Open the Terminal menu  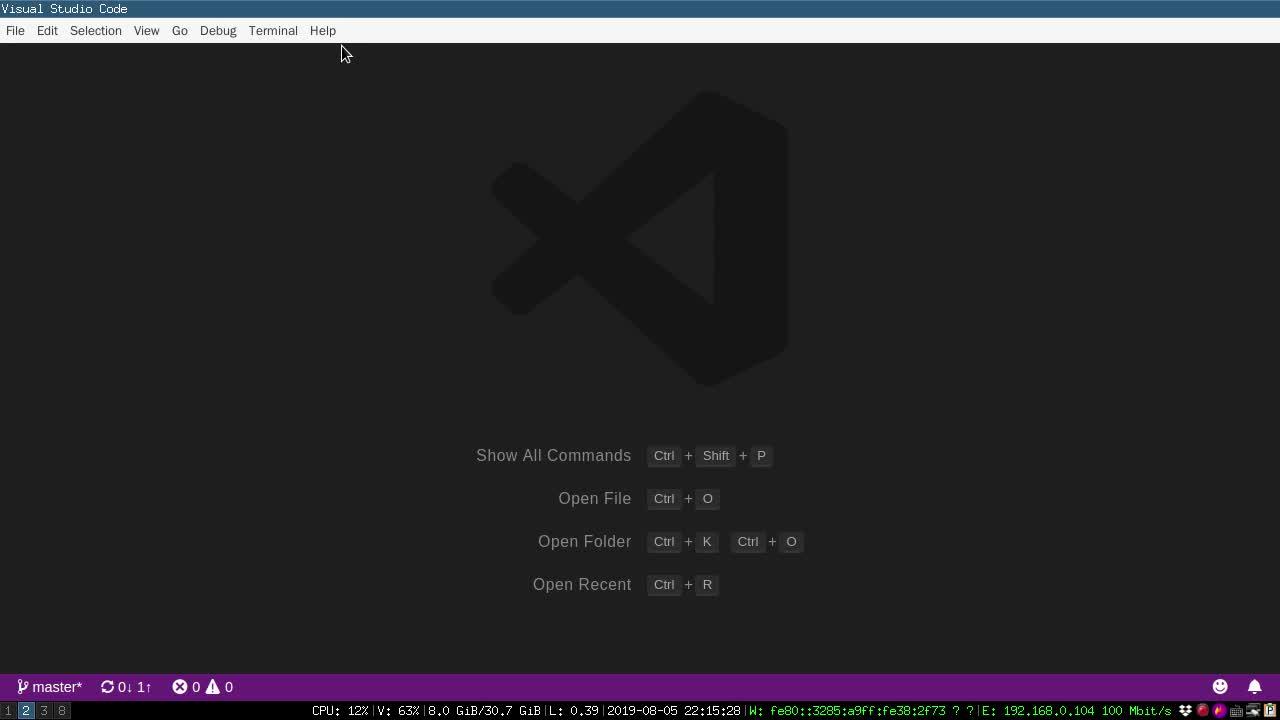coord(273,30)
